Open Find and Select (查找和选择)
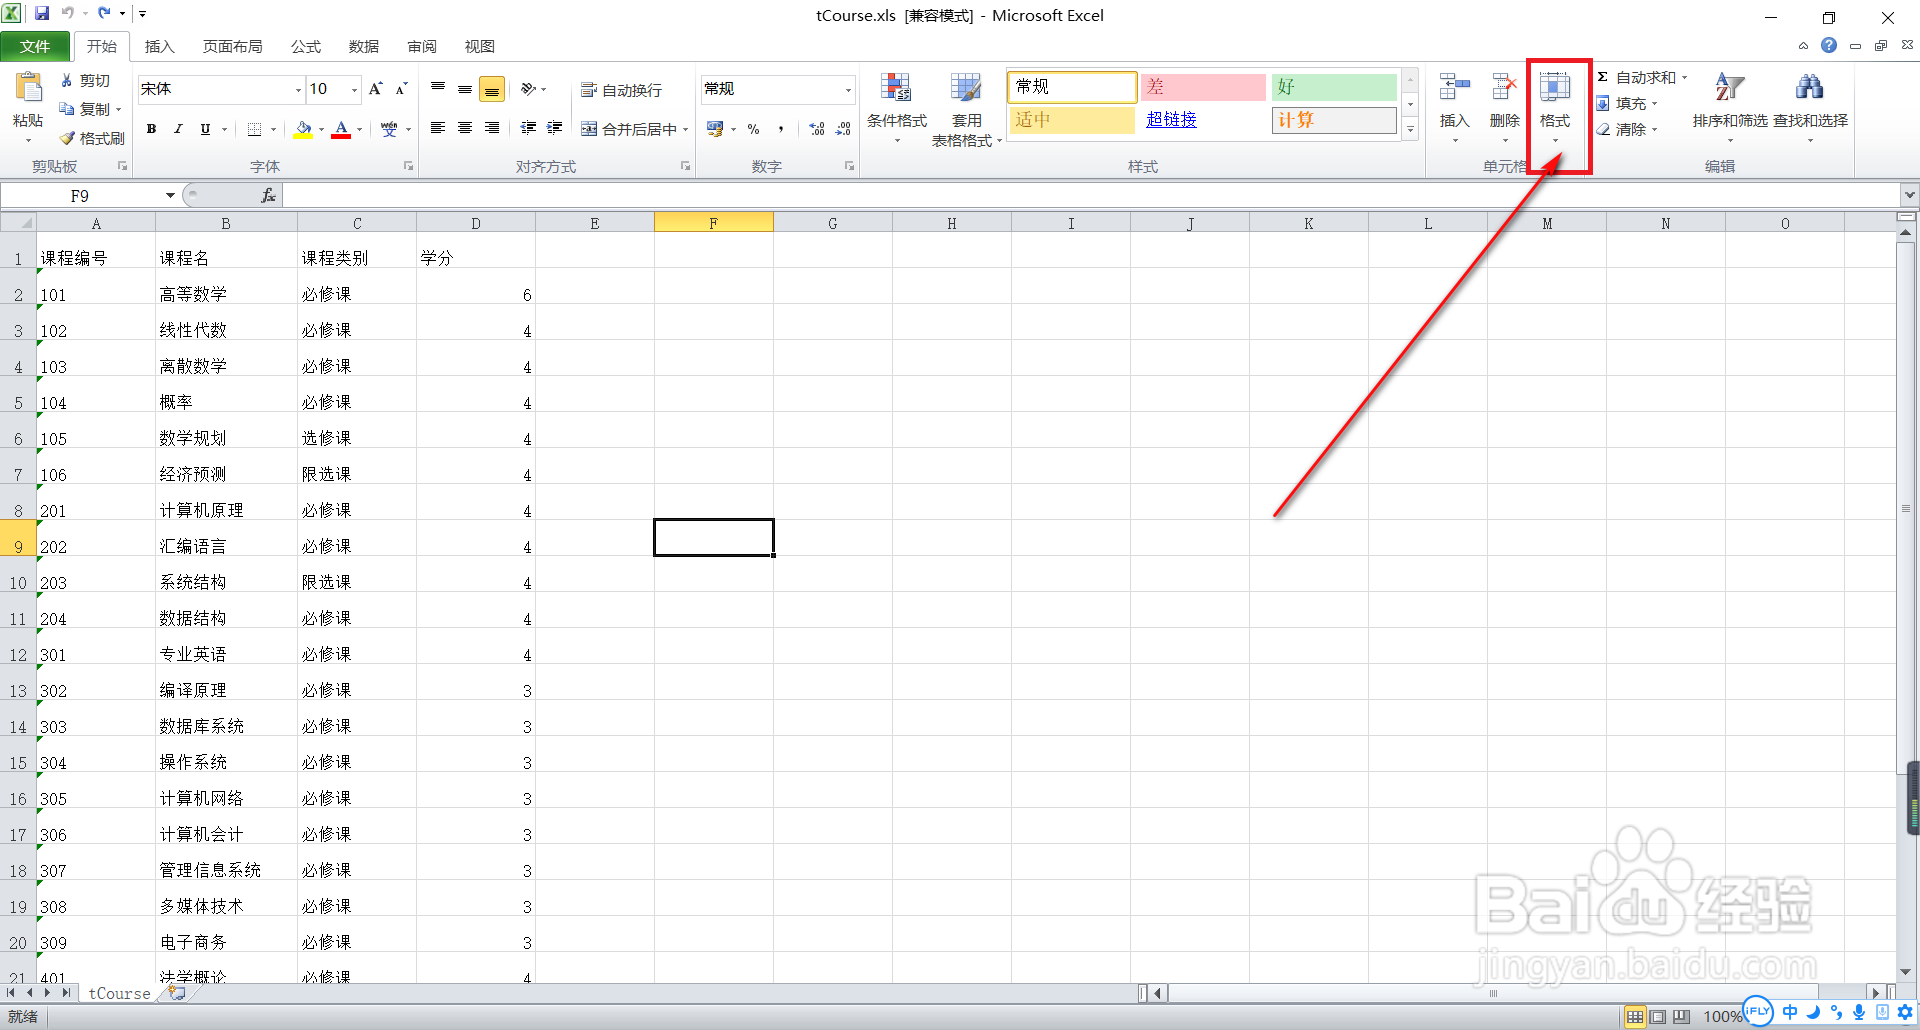This screenshot has width=1920, height=1030. click(1810, 106)
